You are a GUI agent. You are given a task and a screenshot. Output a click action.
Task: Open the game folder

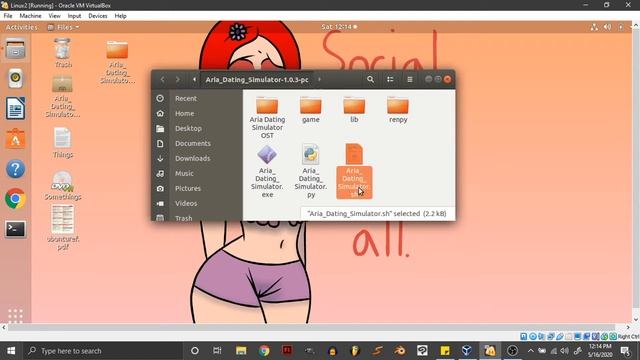(311, 109)
